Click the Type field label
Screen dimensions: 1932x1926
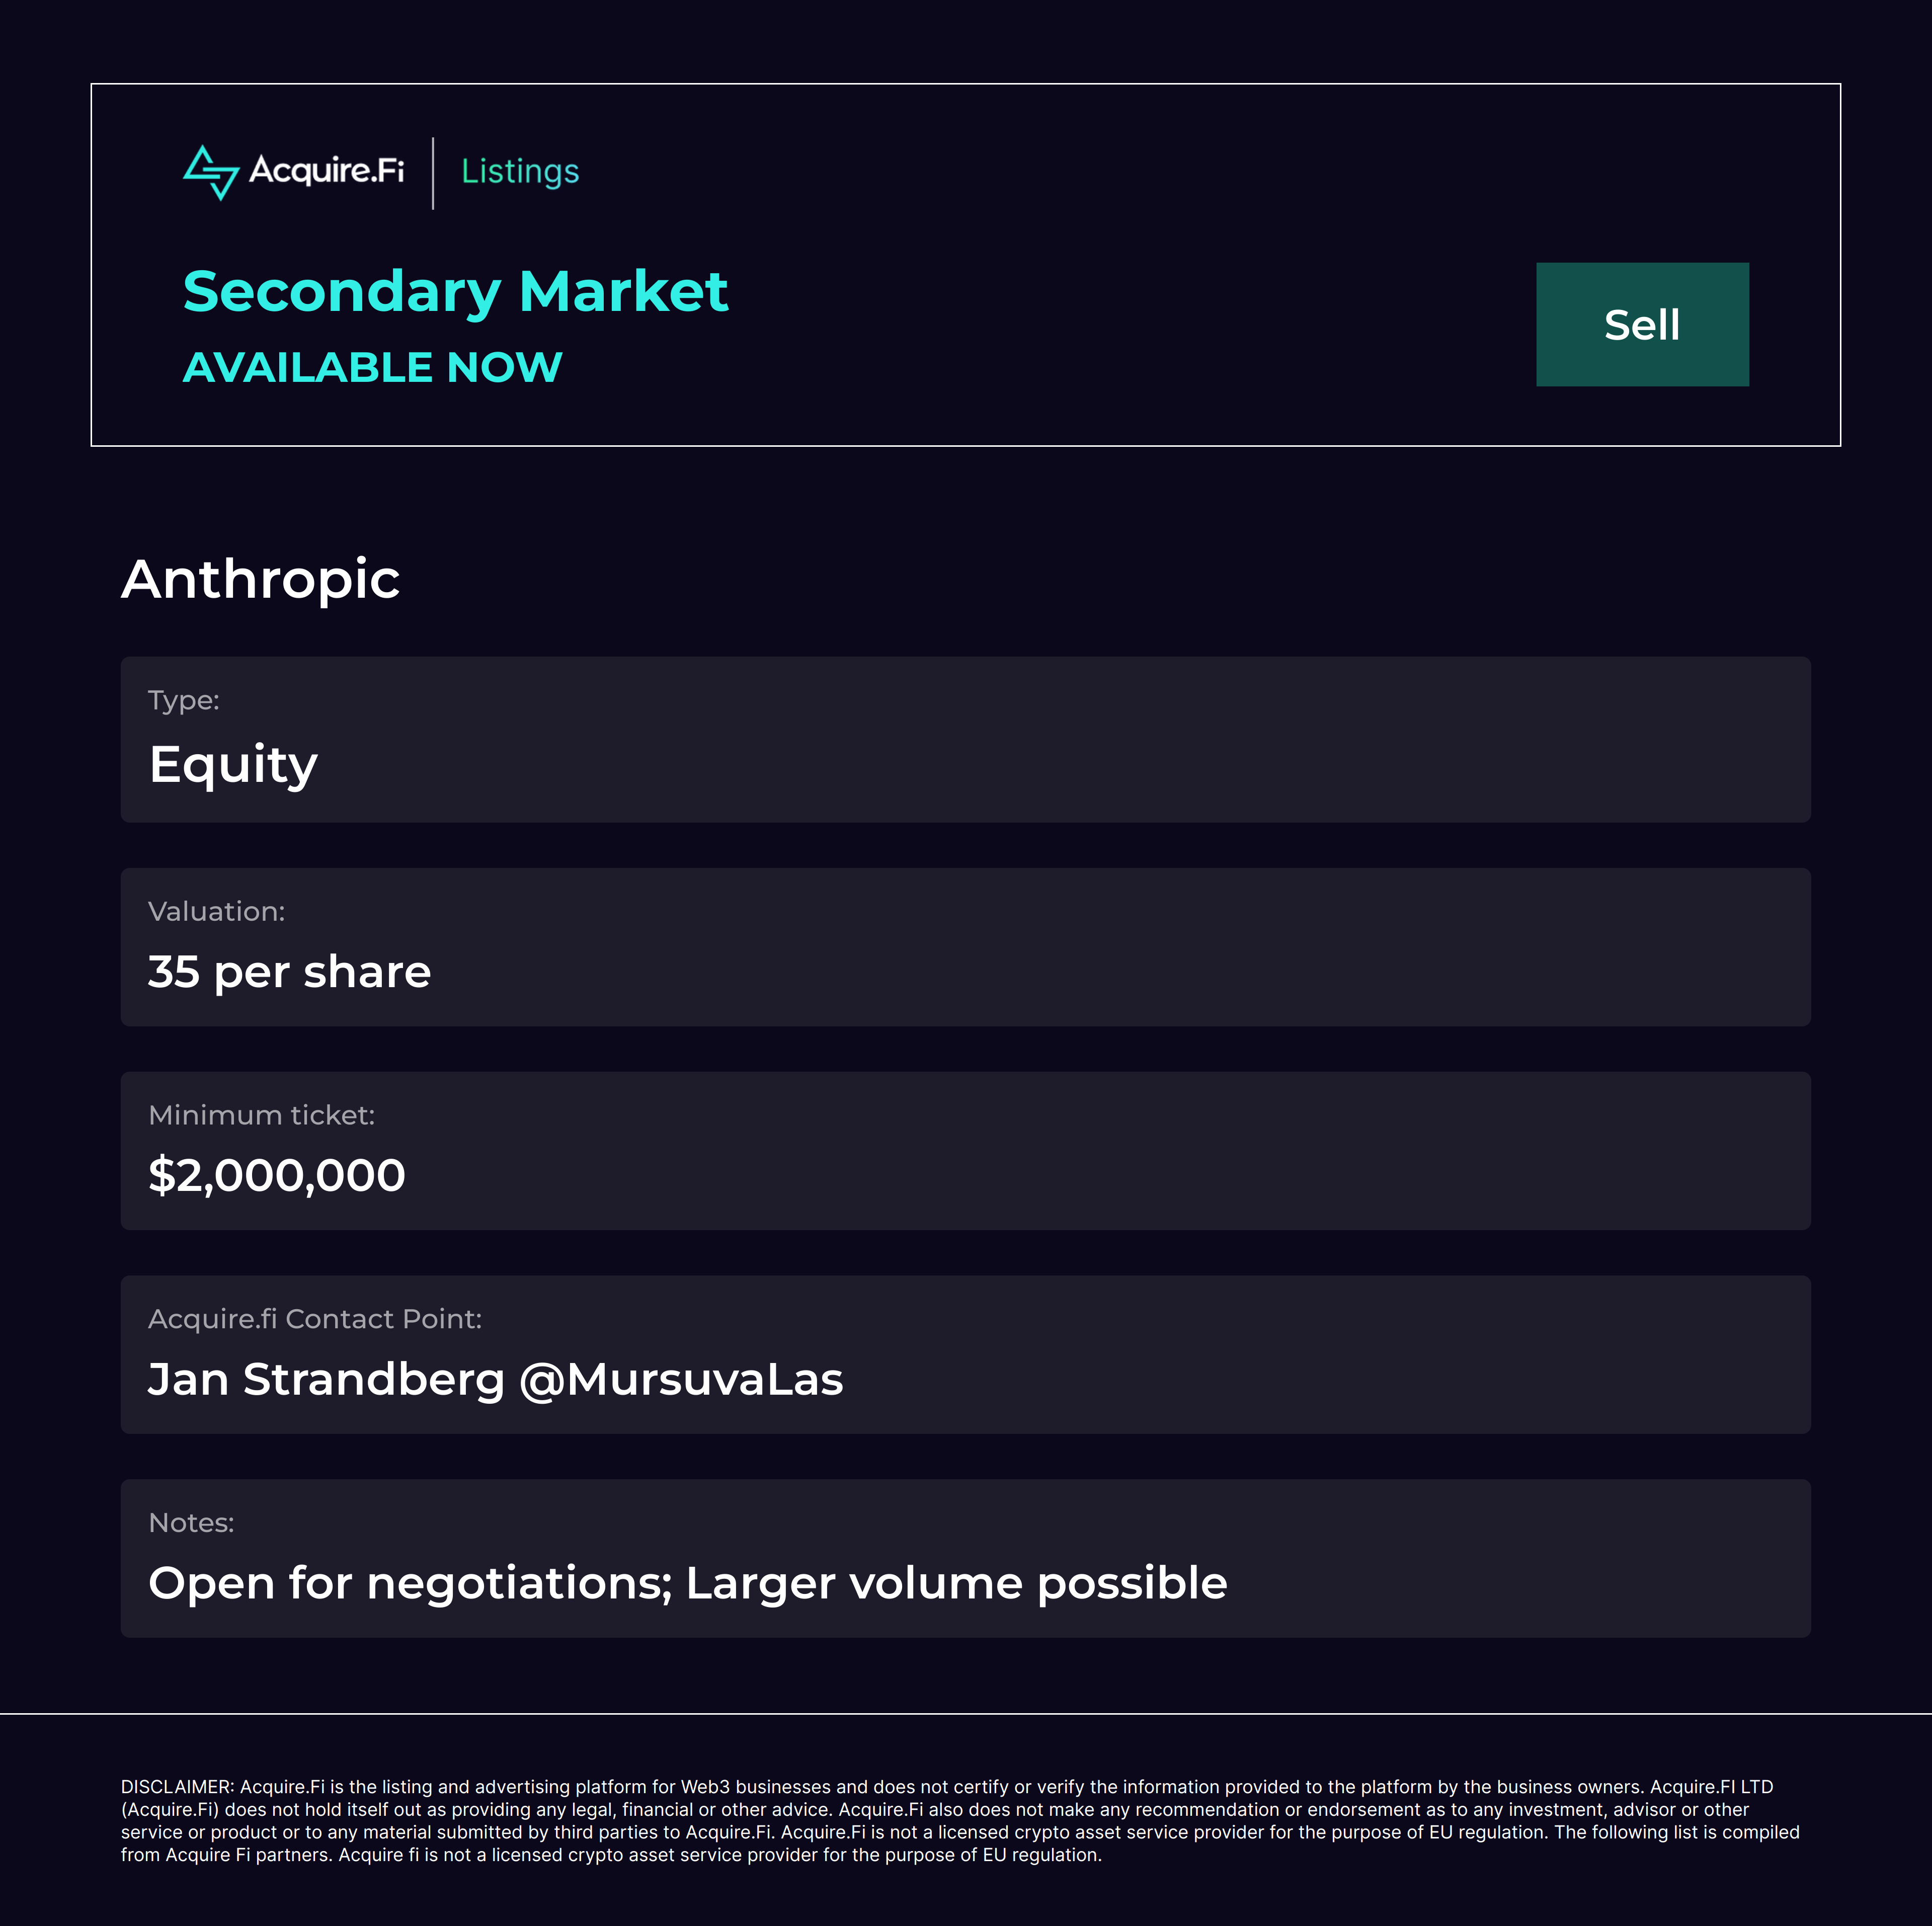click(x=183, y=700)
